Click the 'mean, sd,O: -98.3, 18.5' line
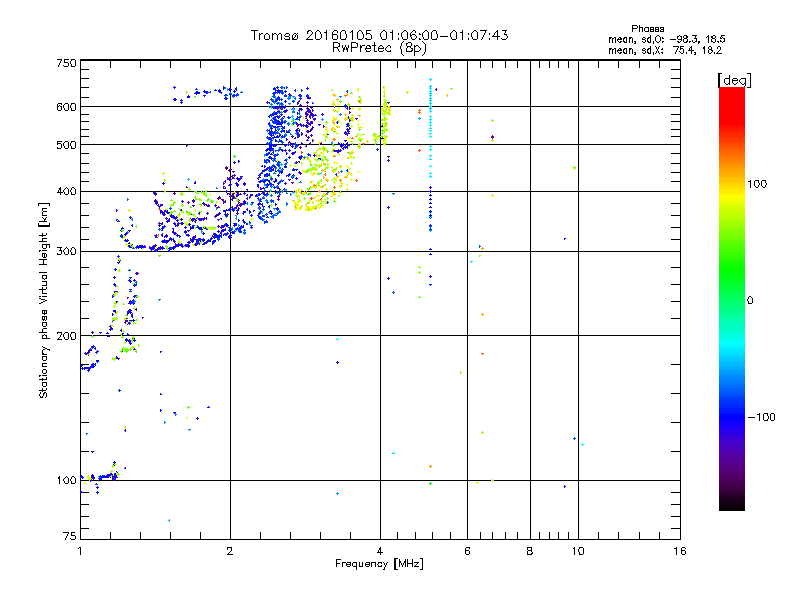 [x=666, y=39]
